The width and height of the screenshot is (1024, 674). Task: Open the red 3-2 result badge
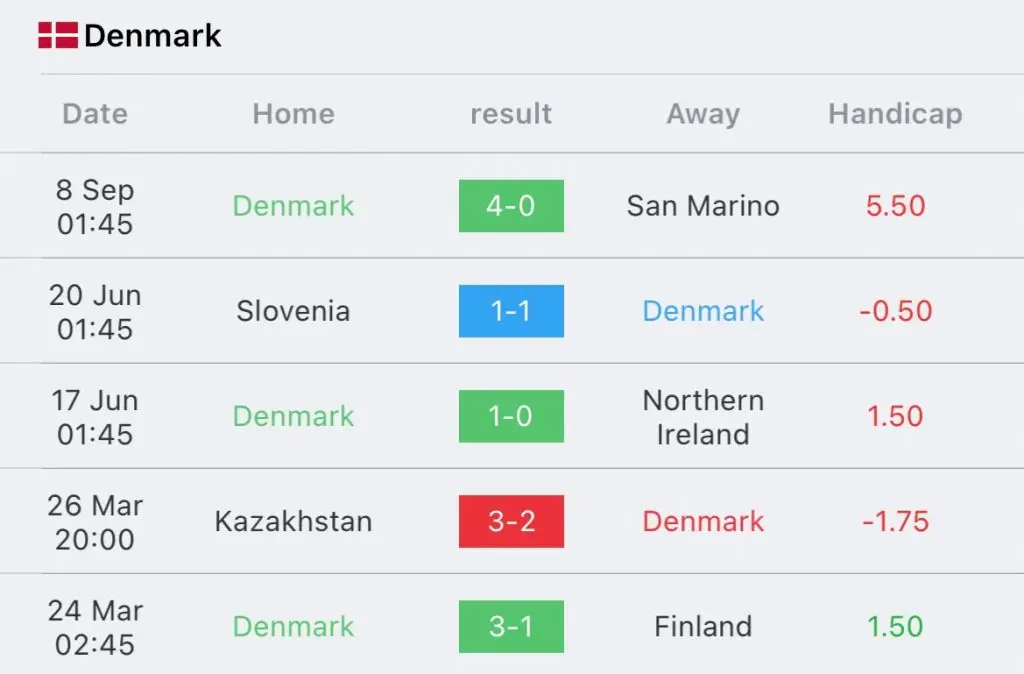pos(511,521)
